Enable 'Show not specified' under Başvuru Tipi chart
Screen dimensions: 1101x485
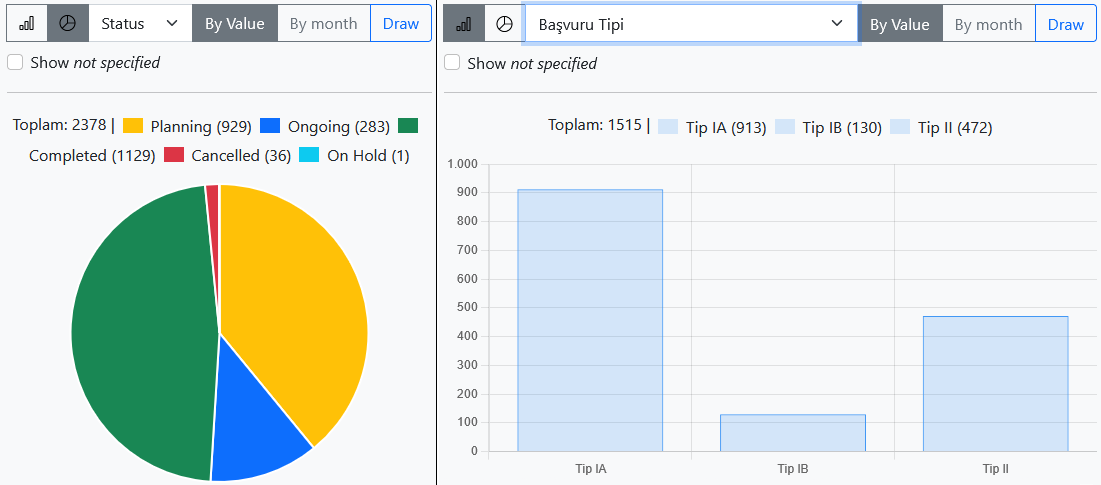tap(452, 63)
